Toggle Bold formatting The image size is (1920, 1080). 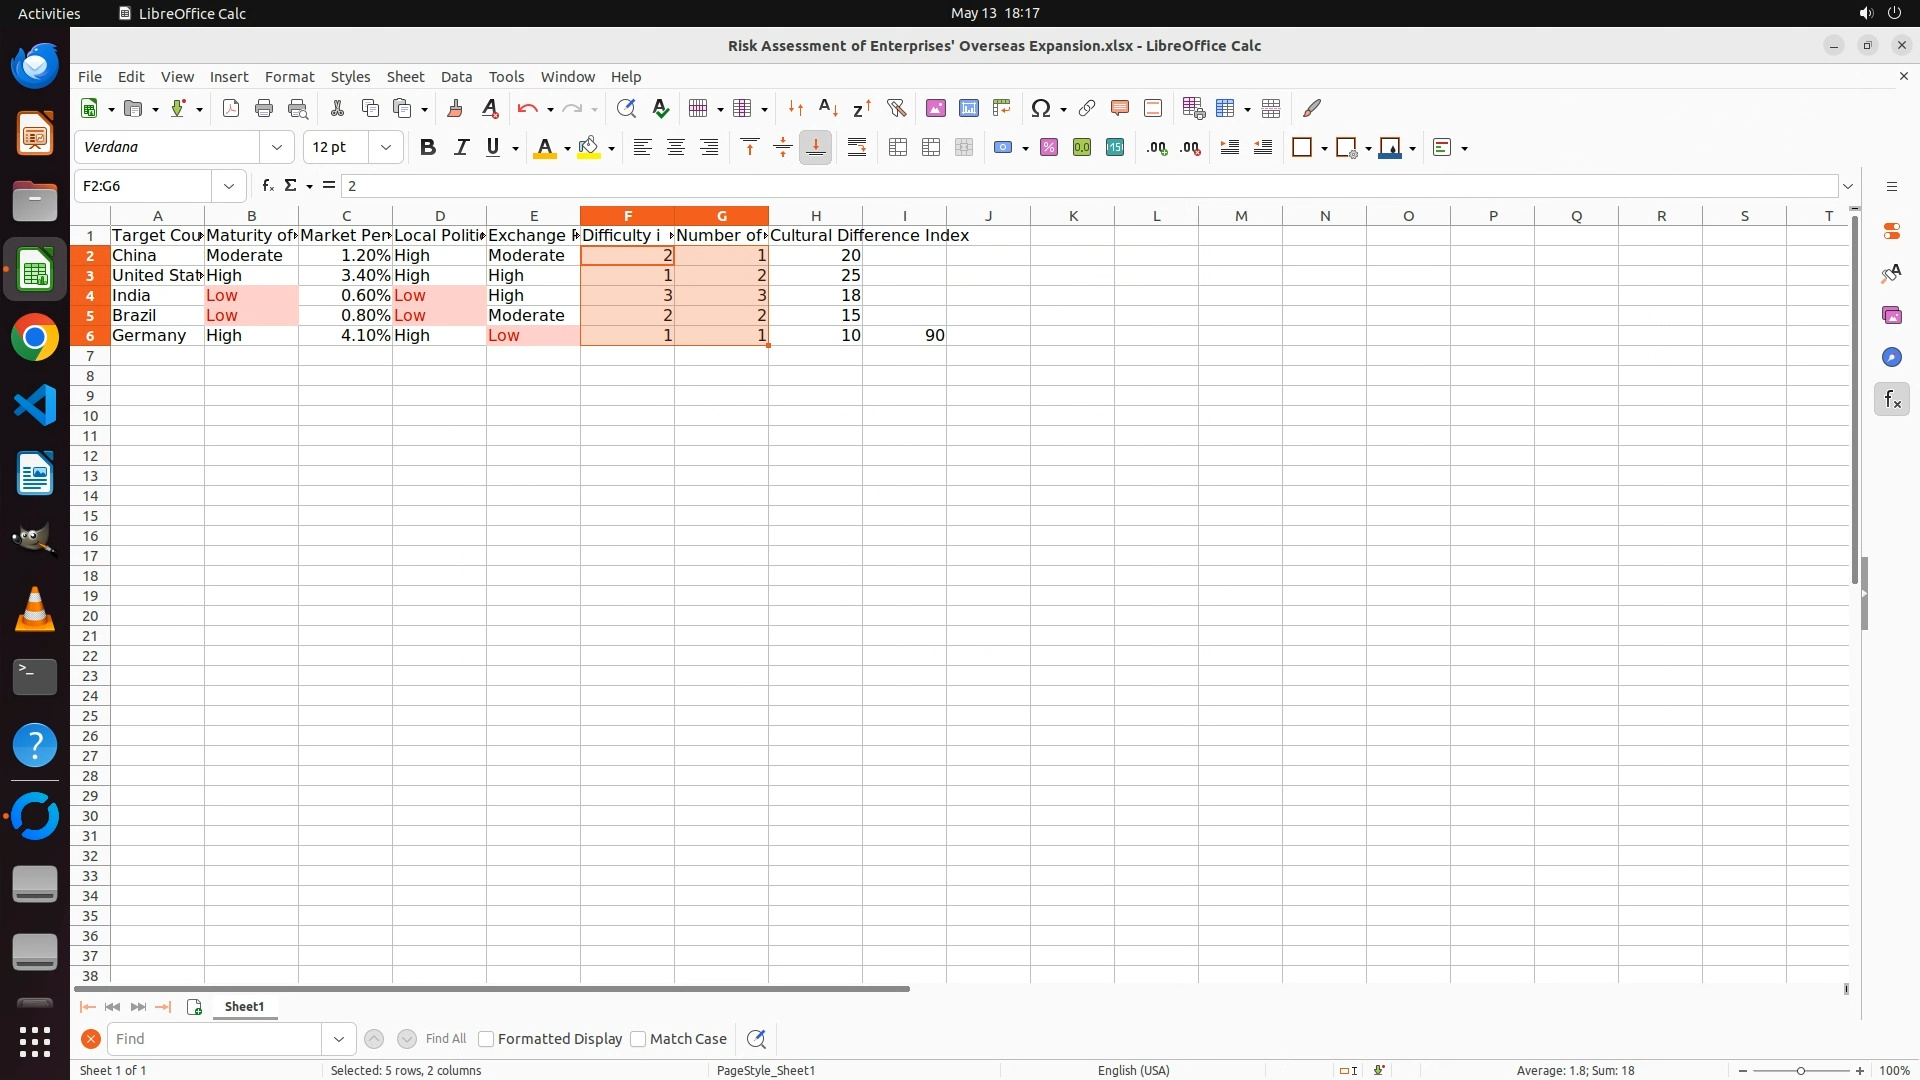428,148
